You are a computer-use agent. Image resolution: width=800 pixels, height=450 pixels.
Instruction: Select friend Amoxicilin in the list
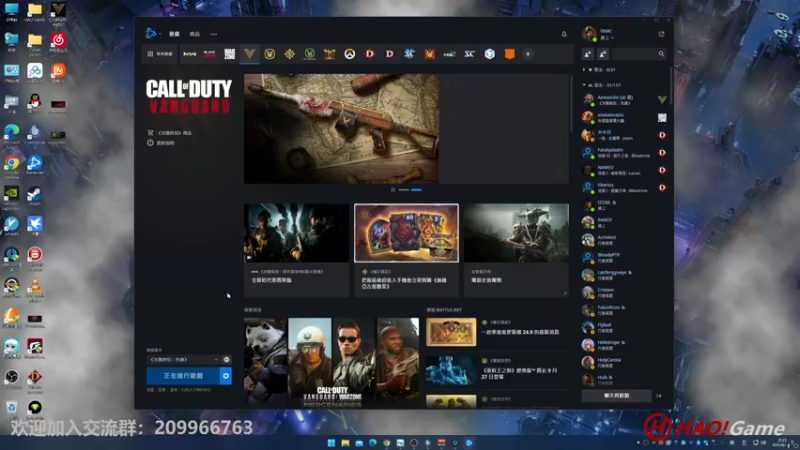(x=624, y=99)
